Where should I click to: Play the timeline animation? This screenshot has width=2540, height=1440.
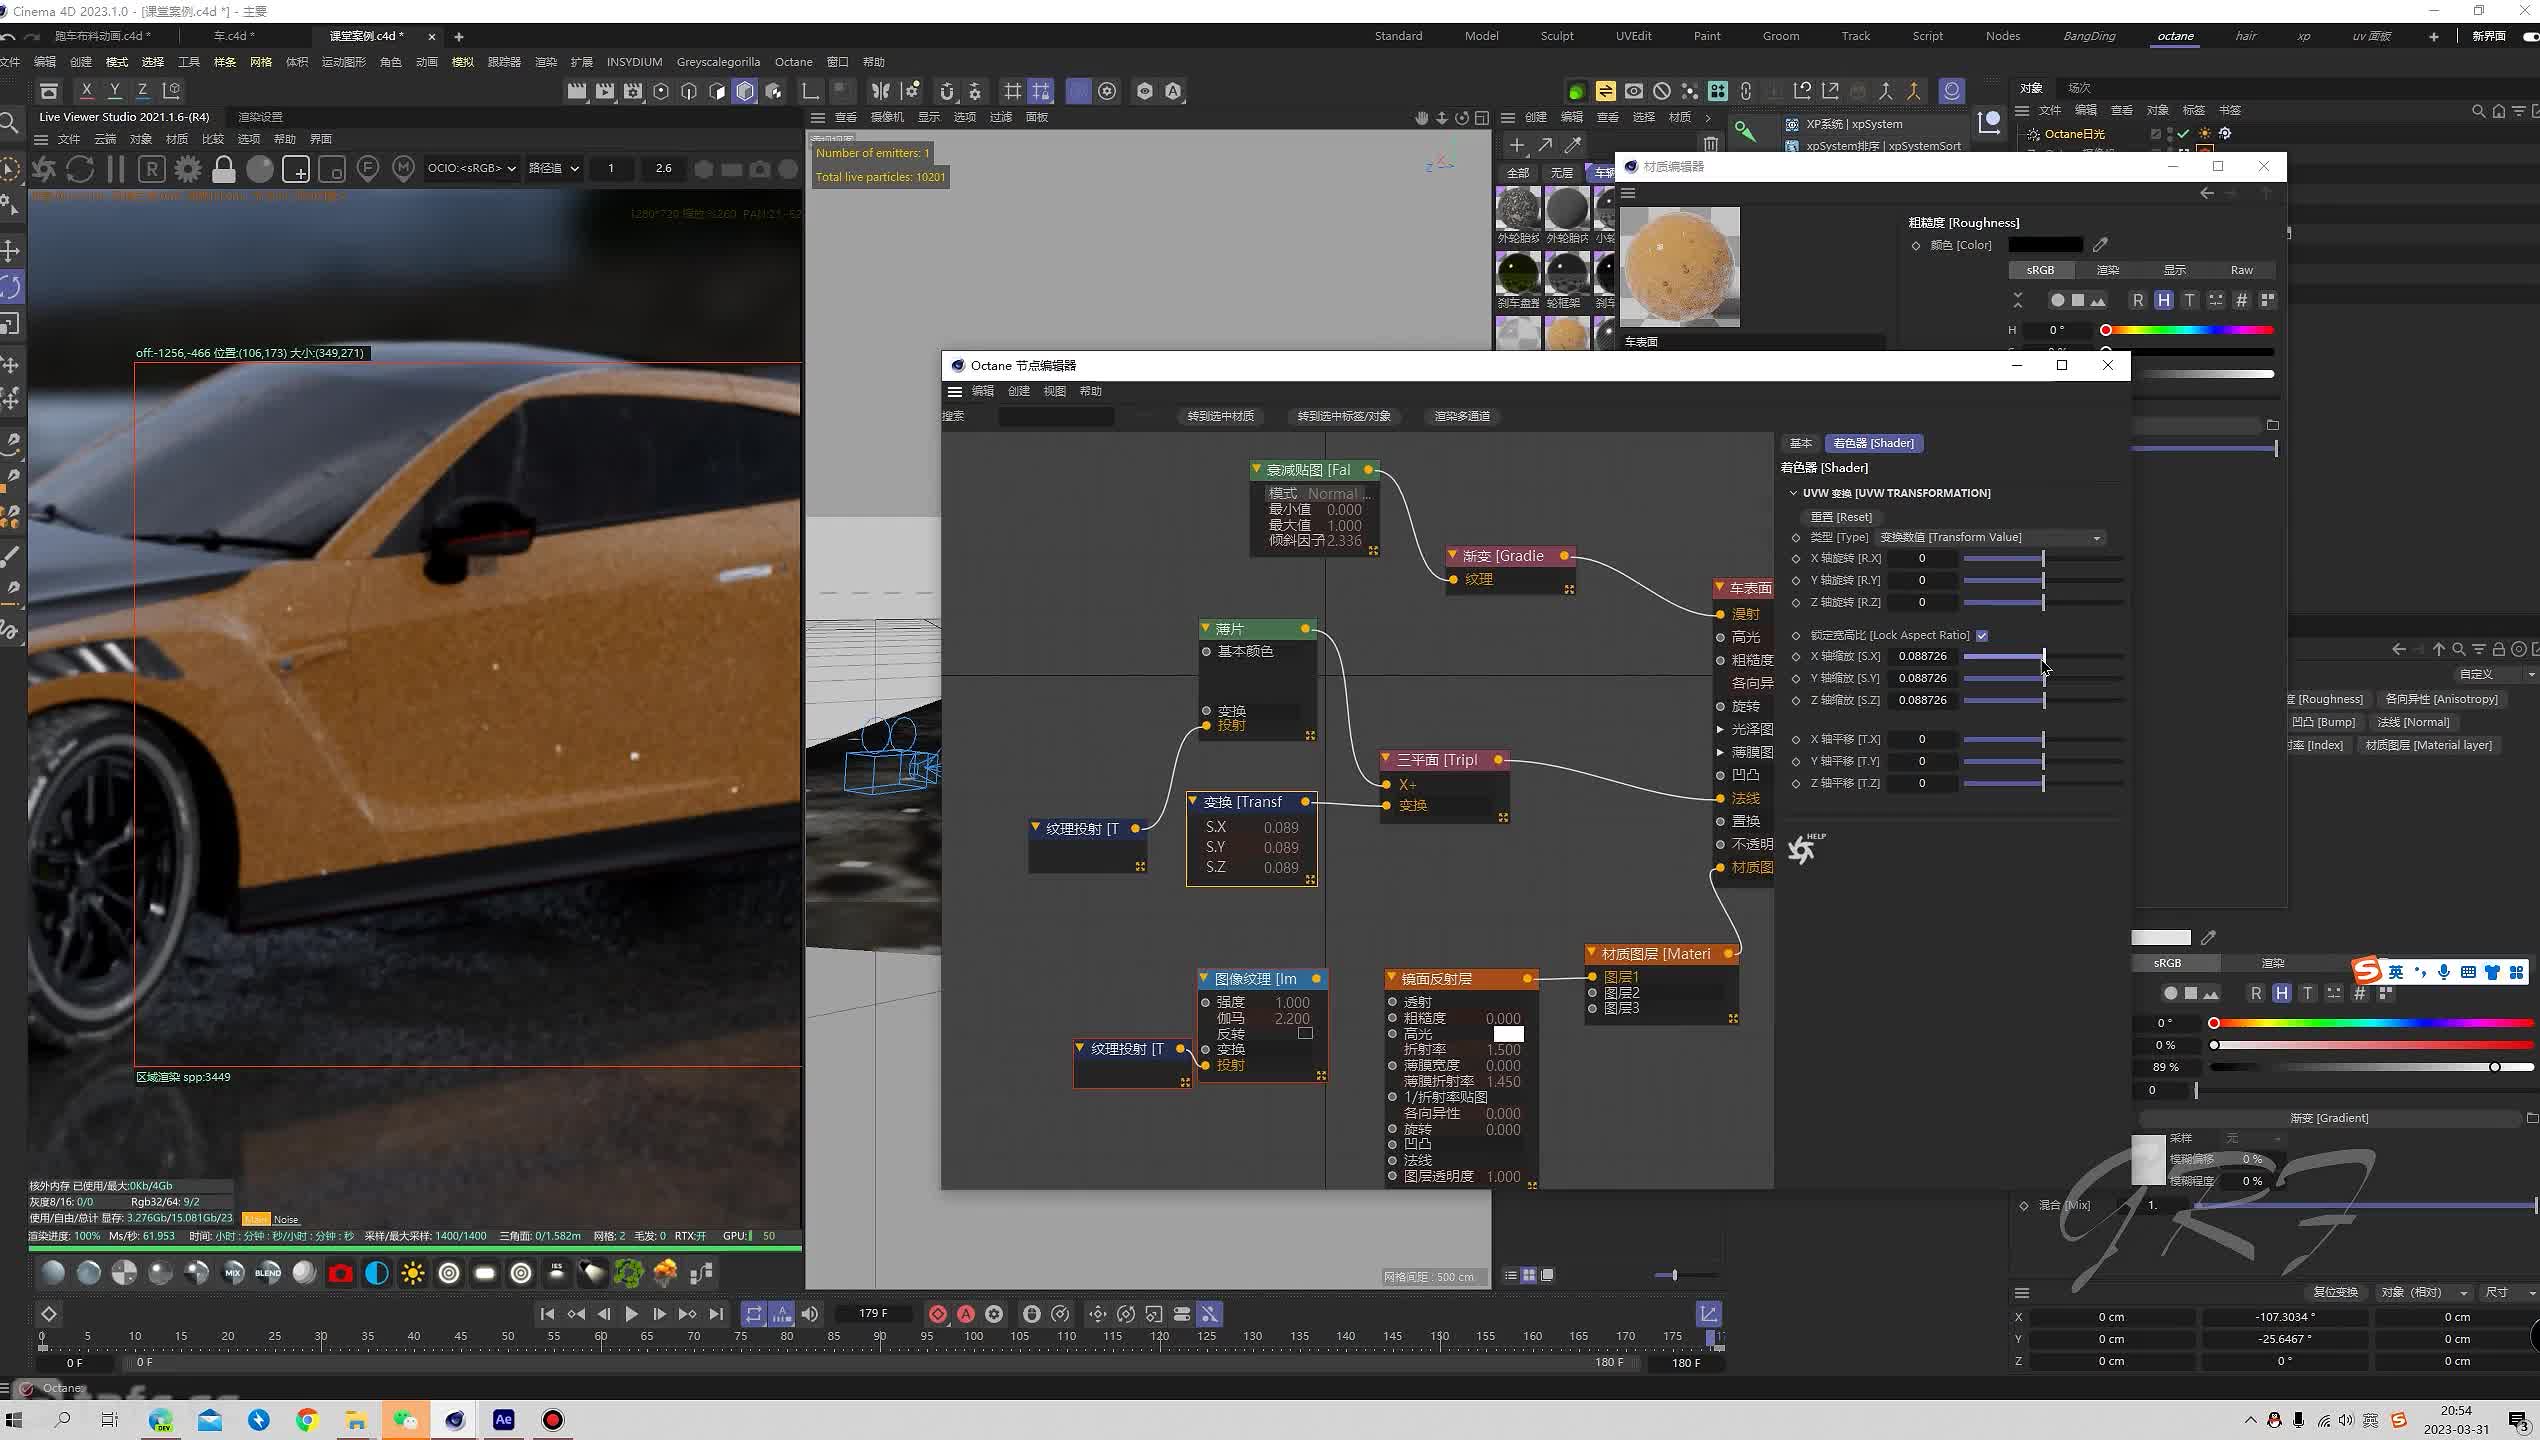[631, 1314]
